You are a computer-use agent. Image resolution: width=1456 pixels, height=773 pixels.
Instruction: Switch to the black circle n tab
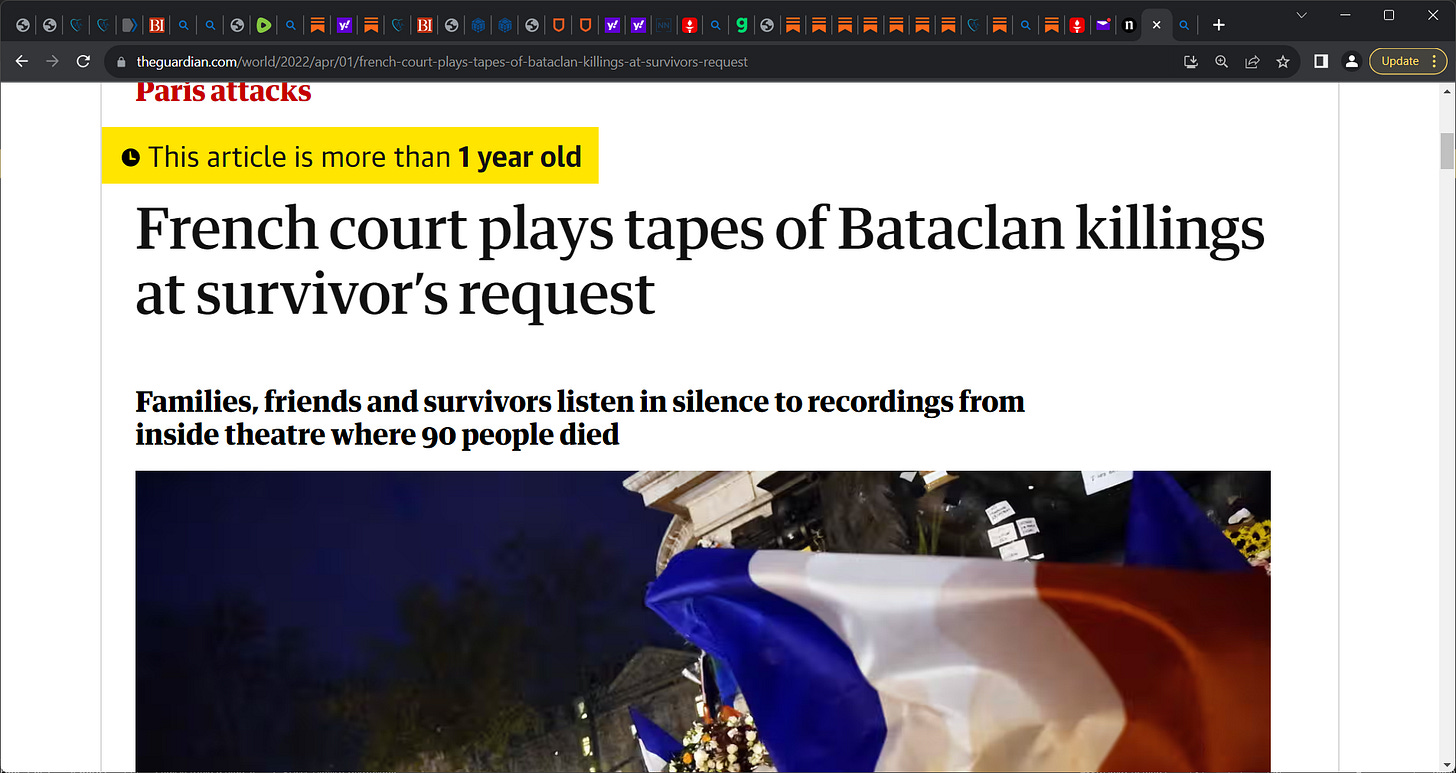click(1129, 25)
